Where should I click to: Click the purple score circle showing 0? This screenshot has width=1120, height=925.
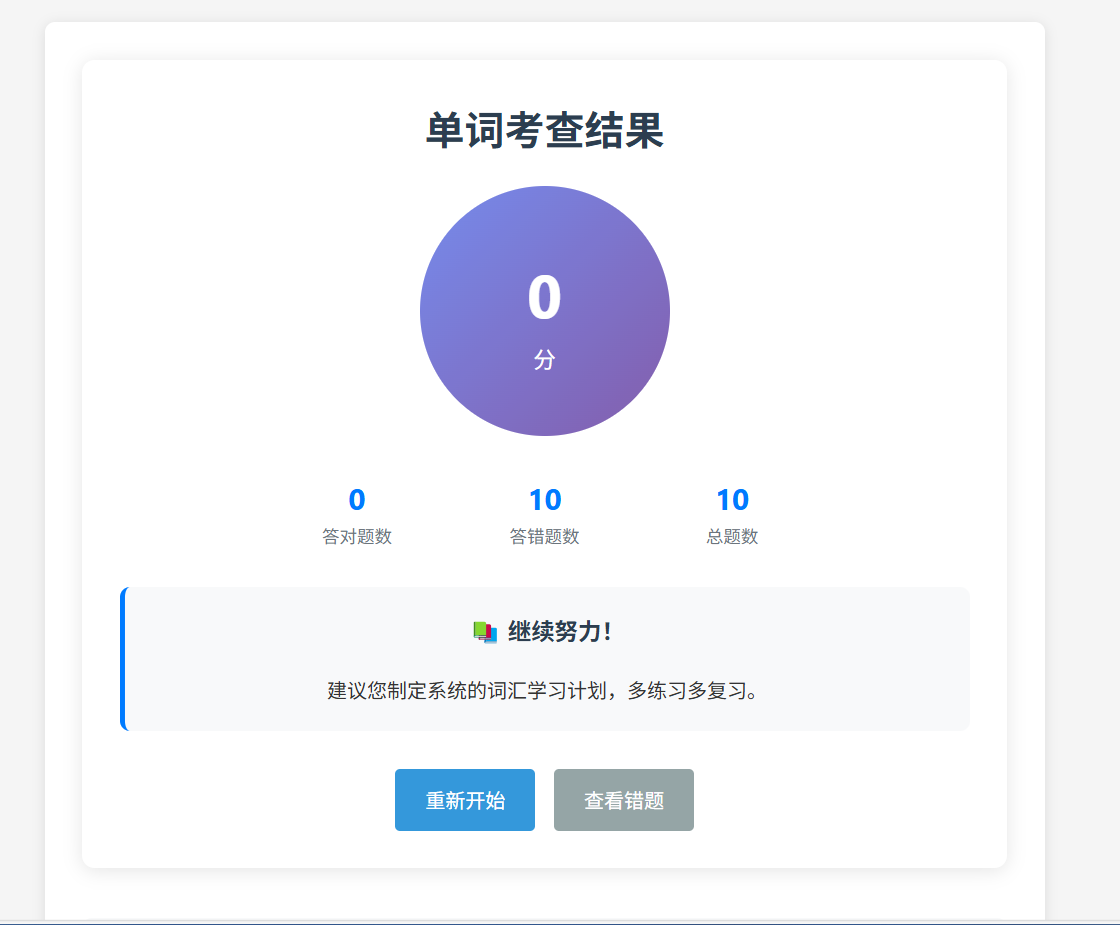click(544, 311)
